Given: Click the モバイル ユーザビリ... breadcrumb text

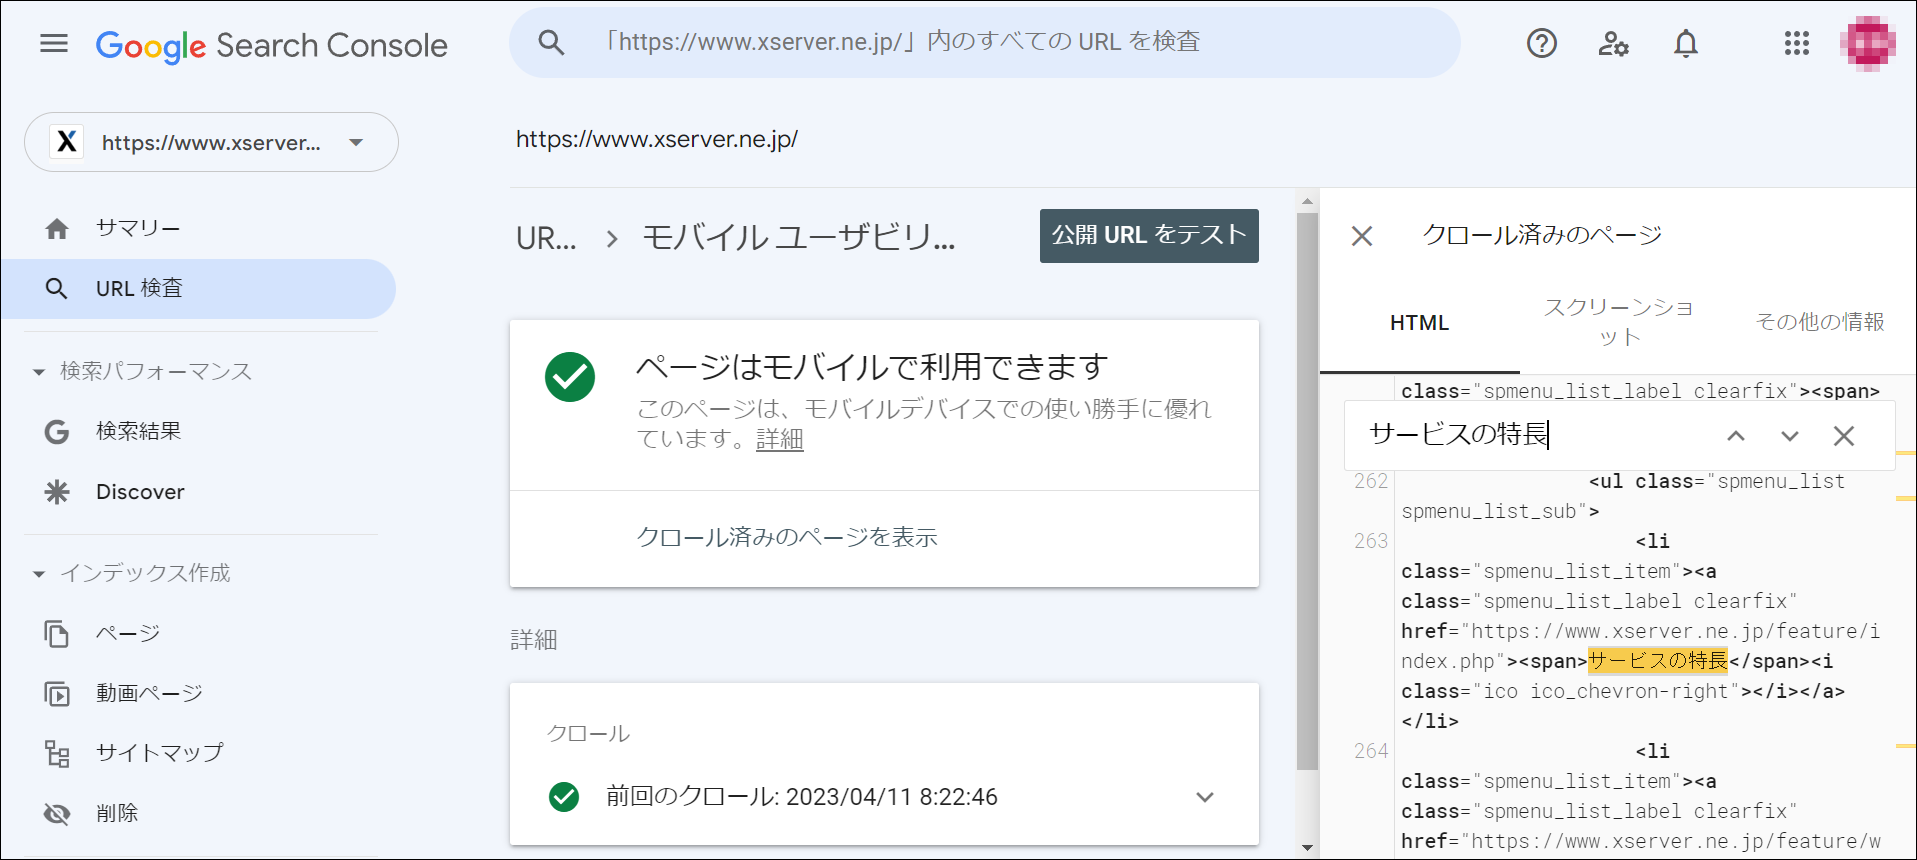Looking at the screenshot, I should [798, 238].
